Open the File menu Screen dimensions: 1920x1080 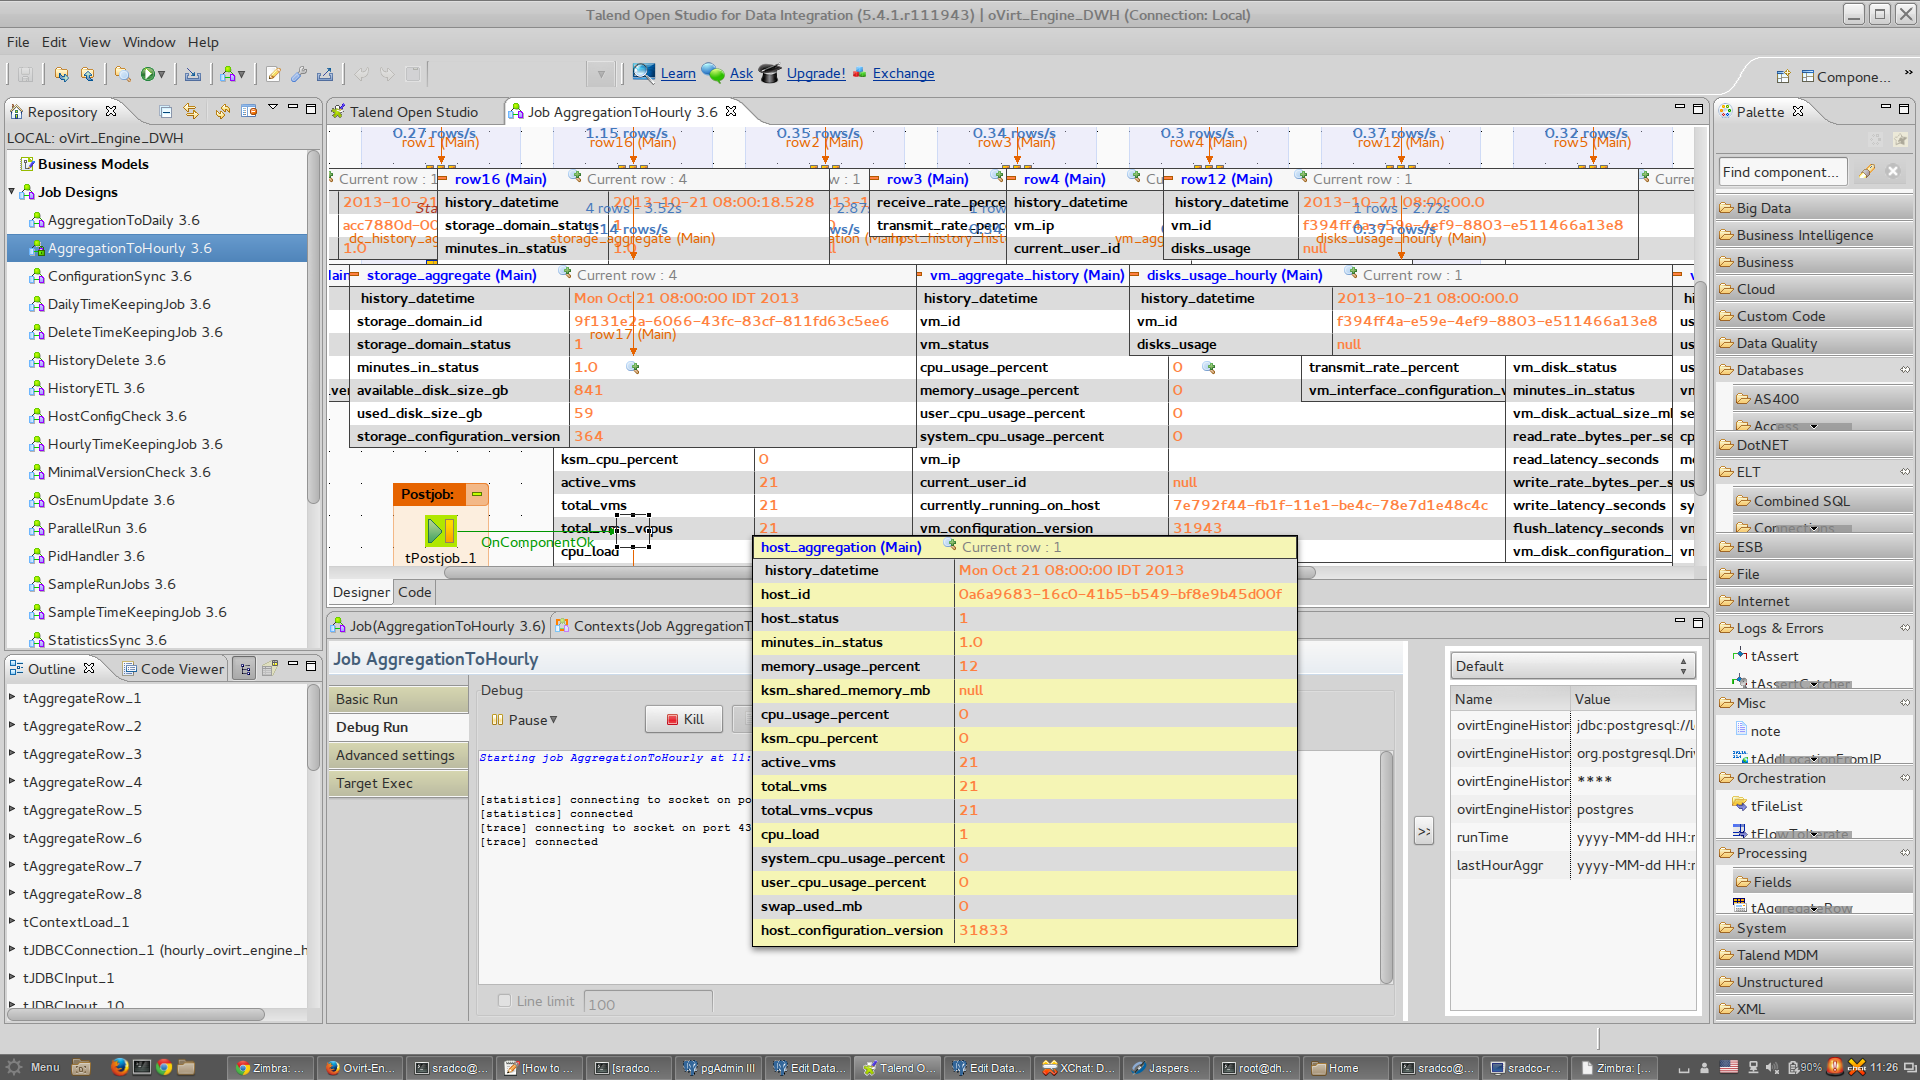pyautogui.click(x=18, y=42)
